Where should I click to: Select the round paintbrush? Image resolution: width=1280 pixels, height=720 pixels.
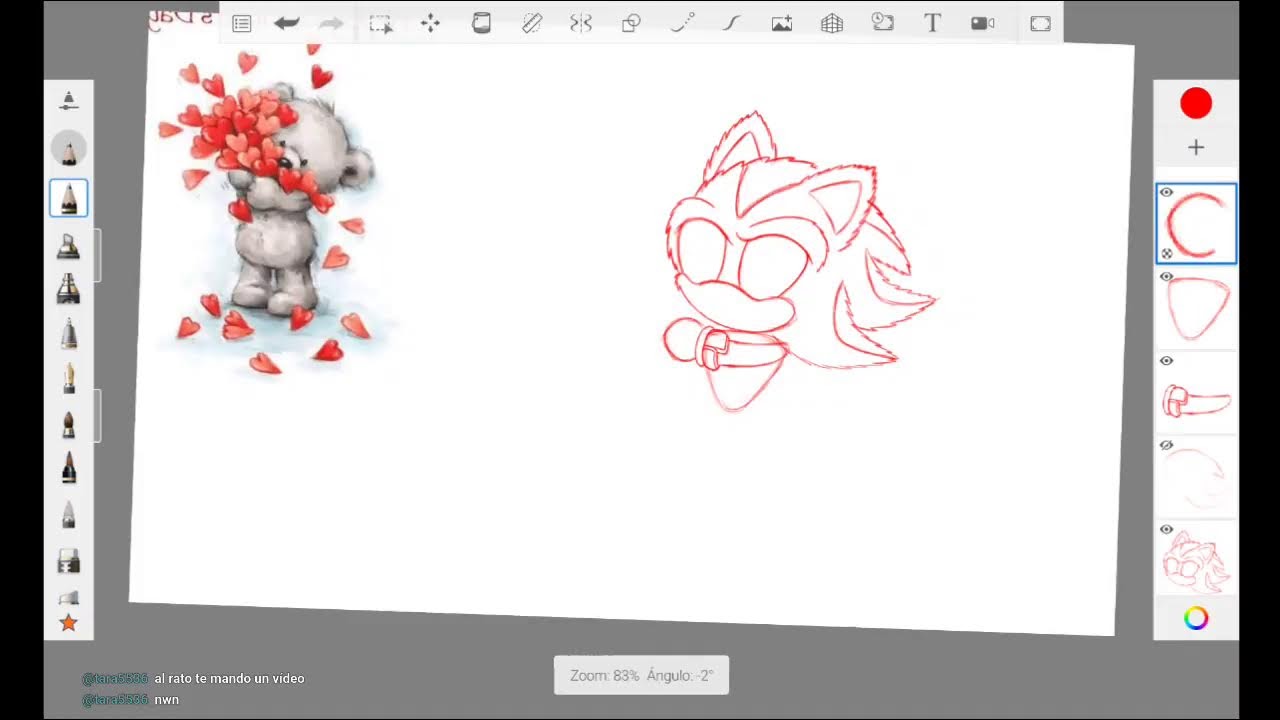click(x=69, y=424)
